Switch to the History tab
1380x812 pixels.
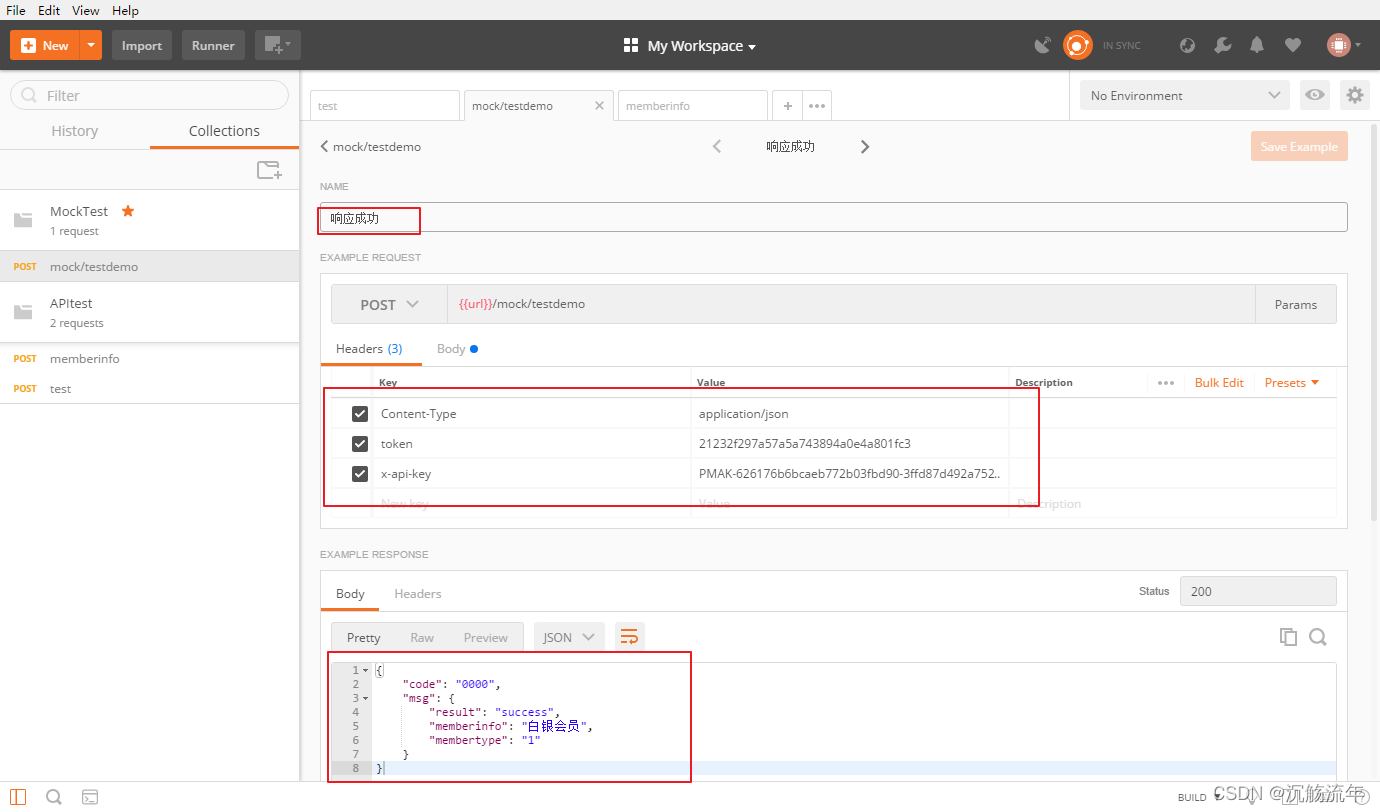coord(75,131)
